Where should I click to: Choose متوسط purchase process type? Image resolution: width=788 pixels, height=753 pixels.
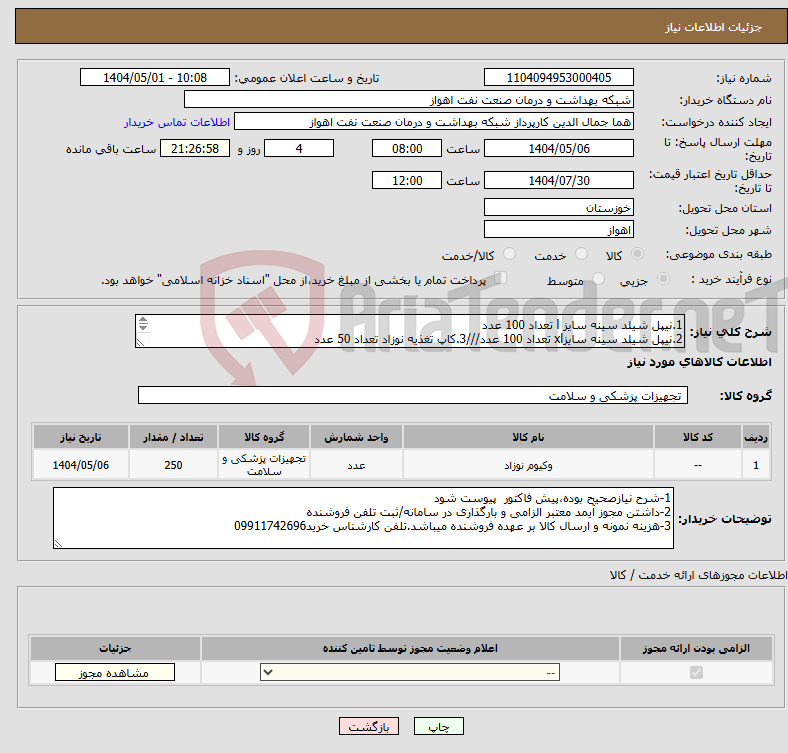[597, 281]
